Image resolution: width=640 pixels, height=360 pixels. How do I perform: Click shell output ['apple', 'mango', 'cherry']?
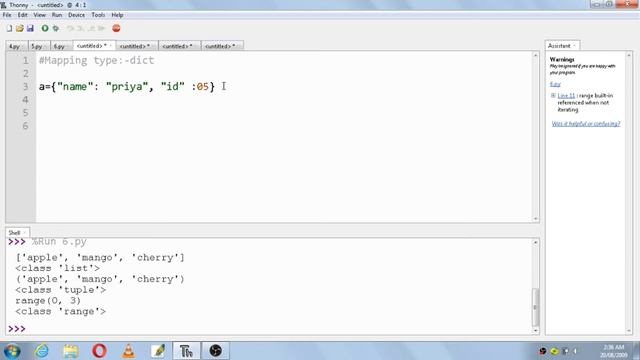(100, 258)
